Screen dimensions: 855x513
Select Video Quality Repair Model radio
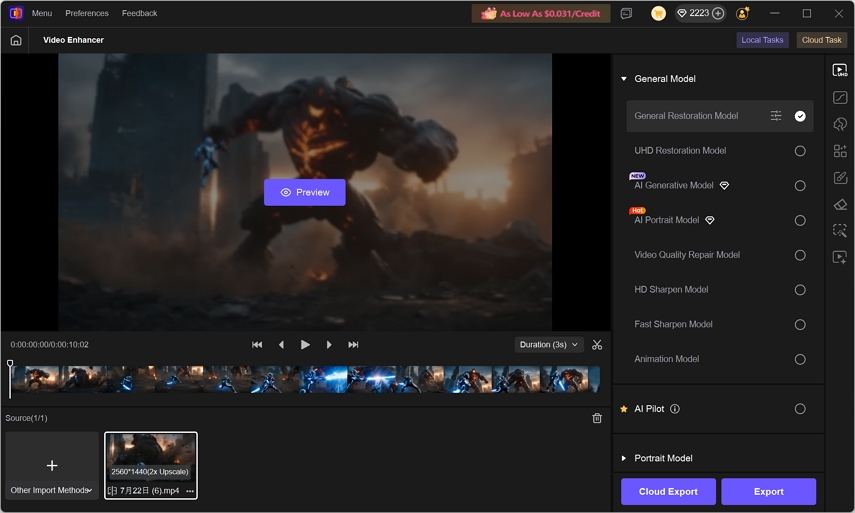tap(800, 255)
